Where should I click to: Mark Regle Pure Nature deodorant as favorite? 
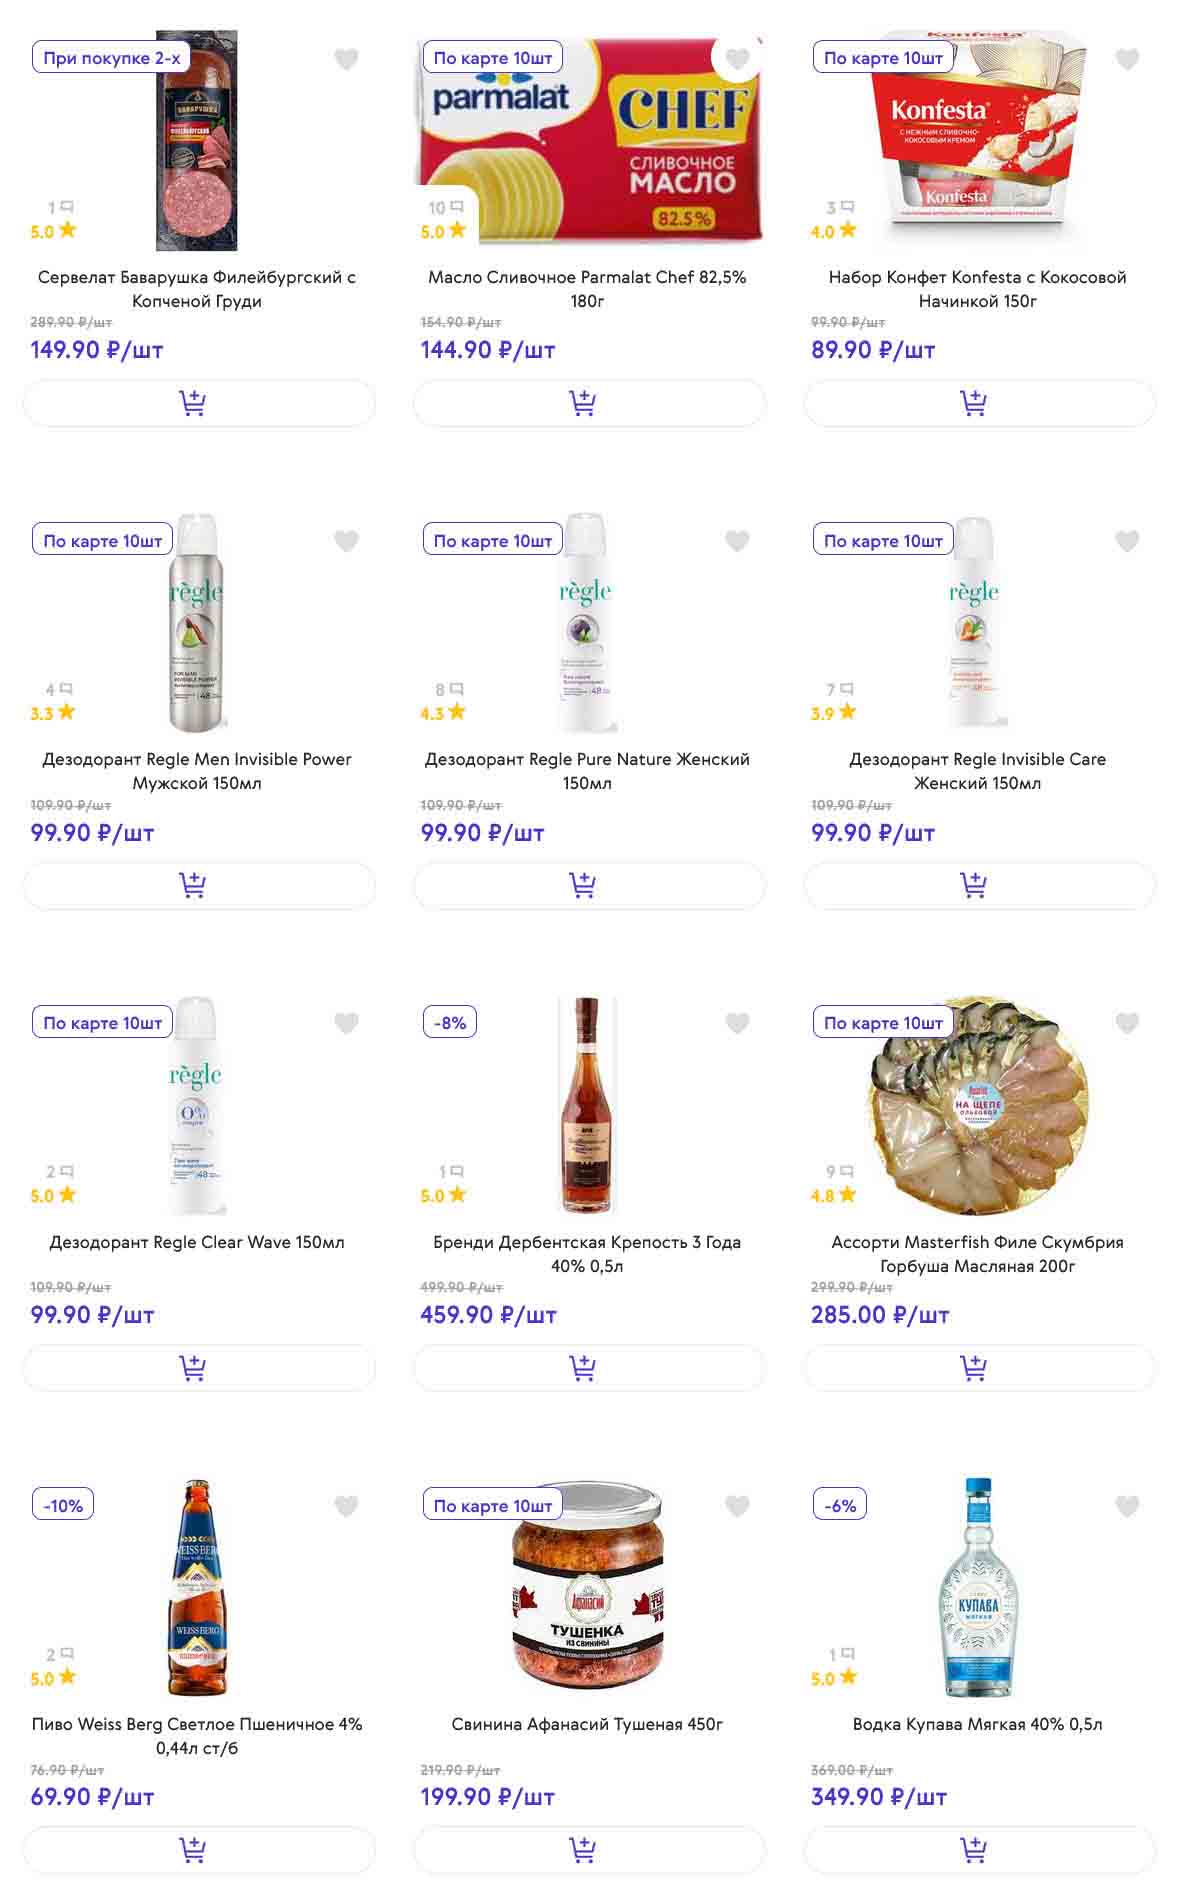pyautogui.click(x=737, y=542)
